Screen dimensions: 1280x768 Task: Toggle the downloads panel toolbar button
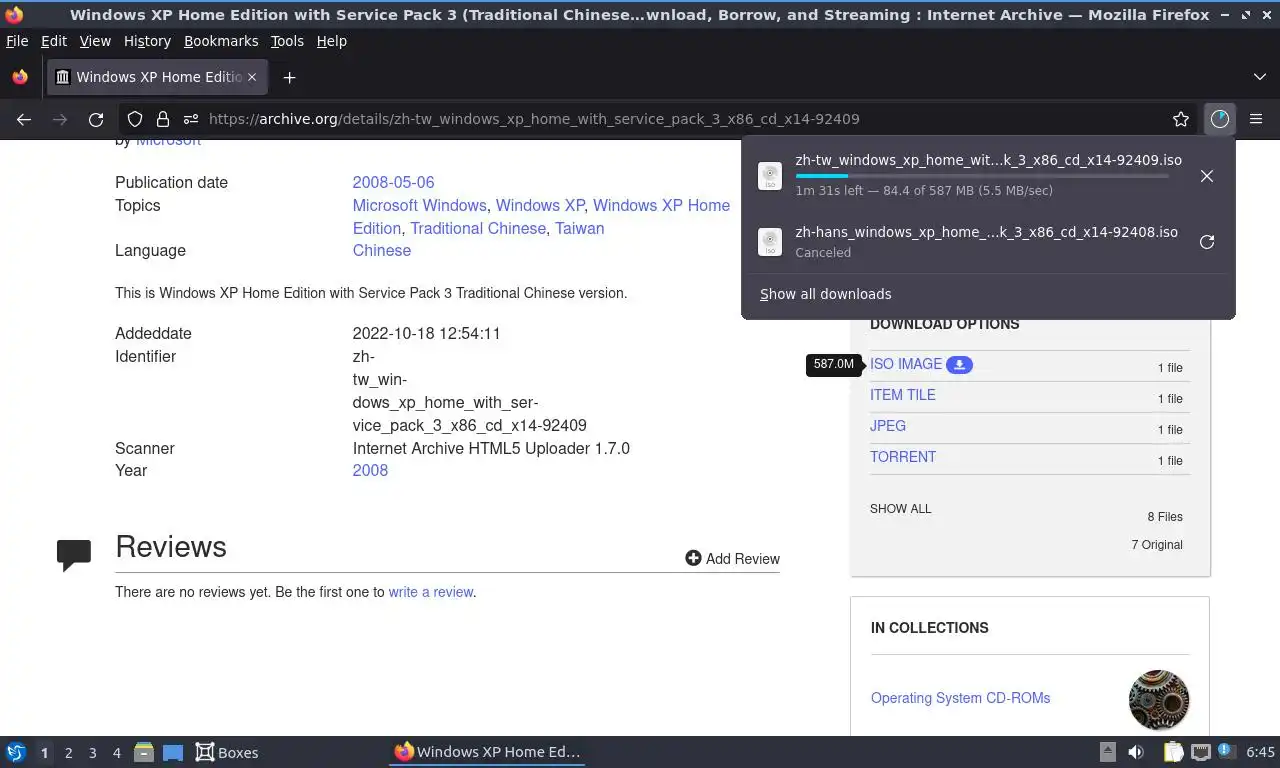pyautogui.click(x=1219, y=119)
